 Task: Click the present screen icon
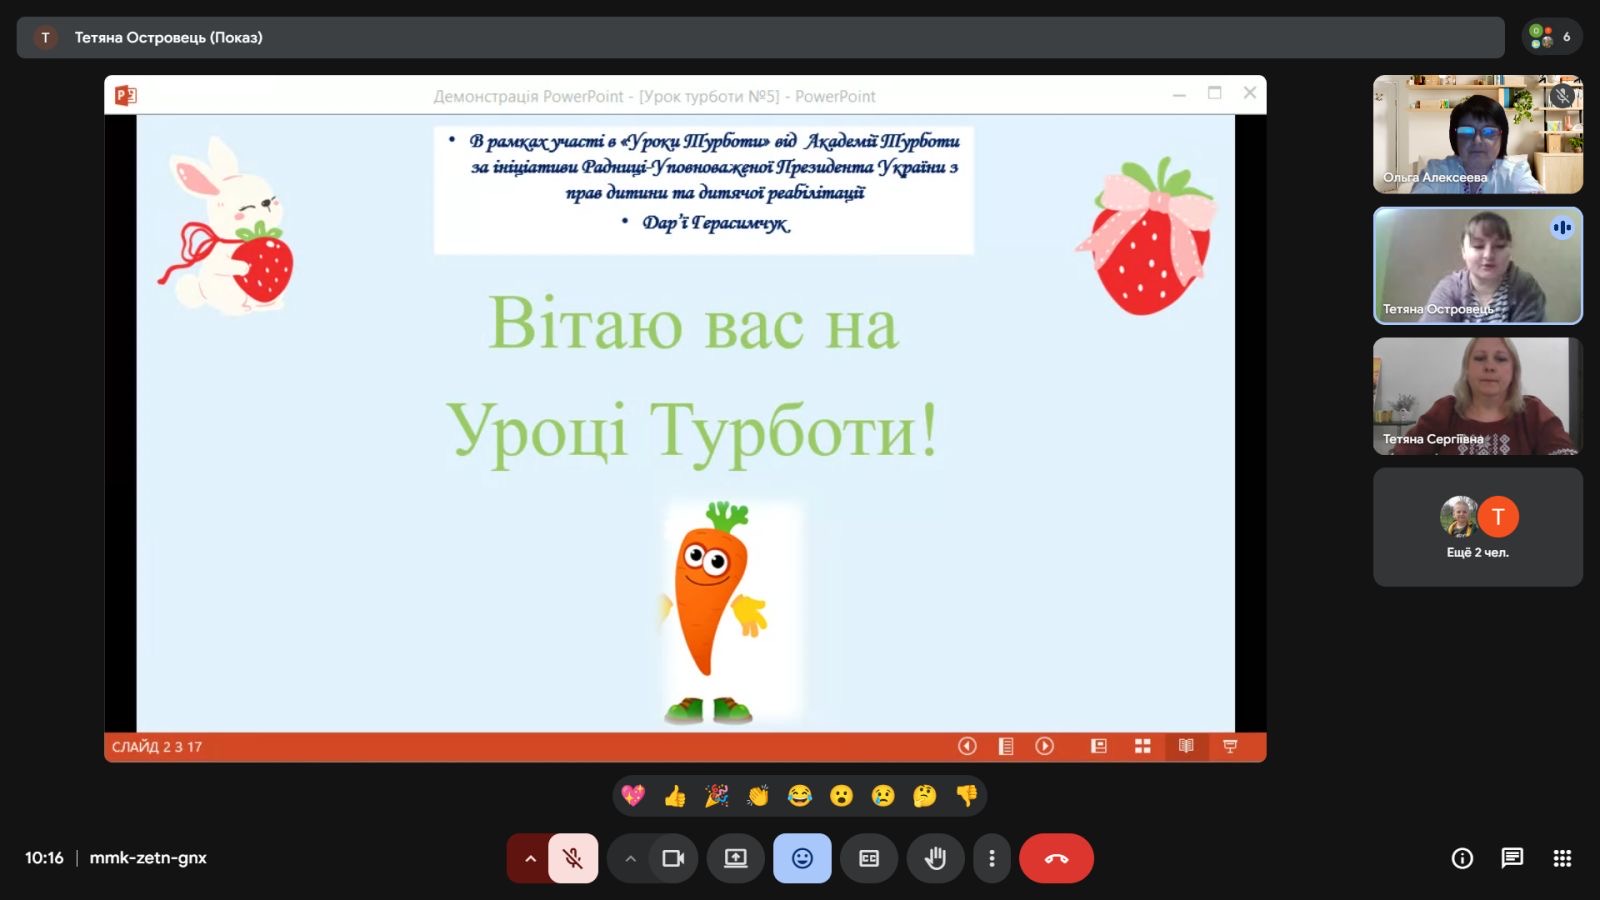point(736,858)
